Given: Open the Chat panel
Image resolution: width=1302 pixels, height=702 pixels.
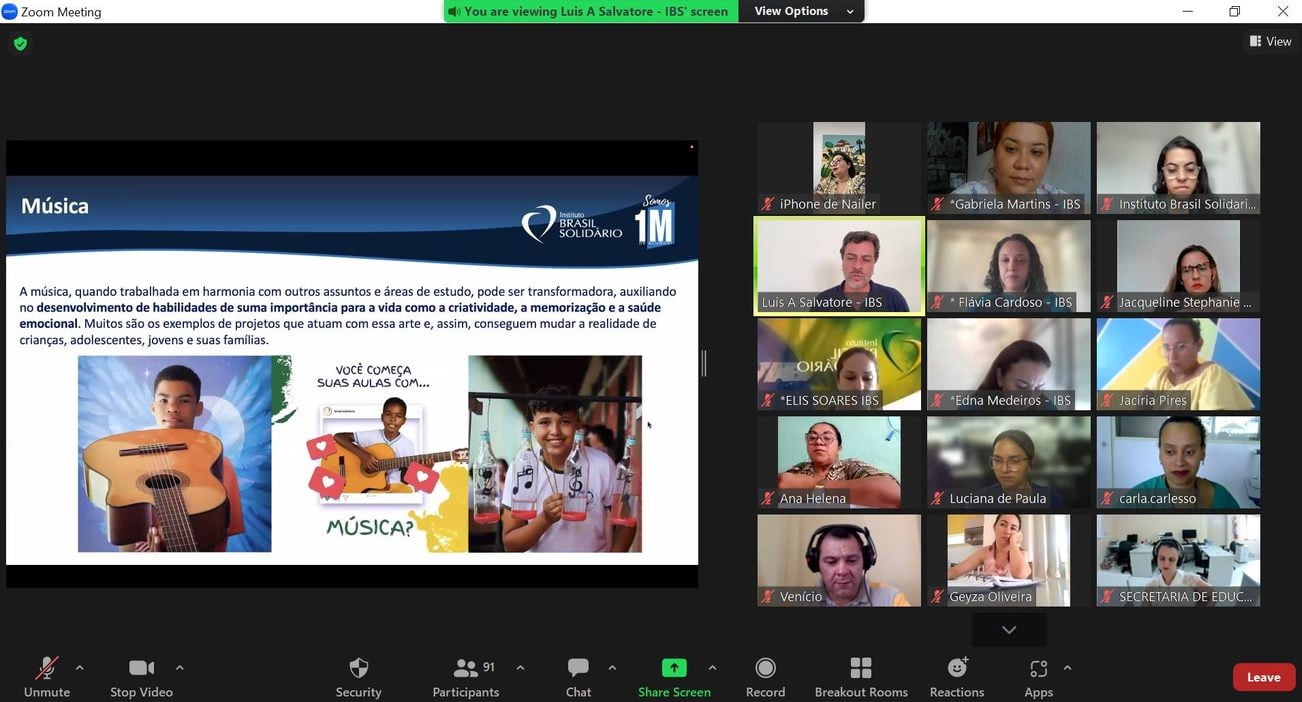Looking at the screenshot, I should (x=578, y=668).
